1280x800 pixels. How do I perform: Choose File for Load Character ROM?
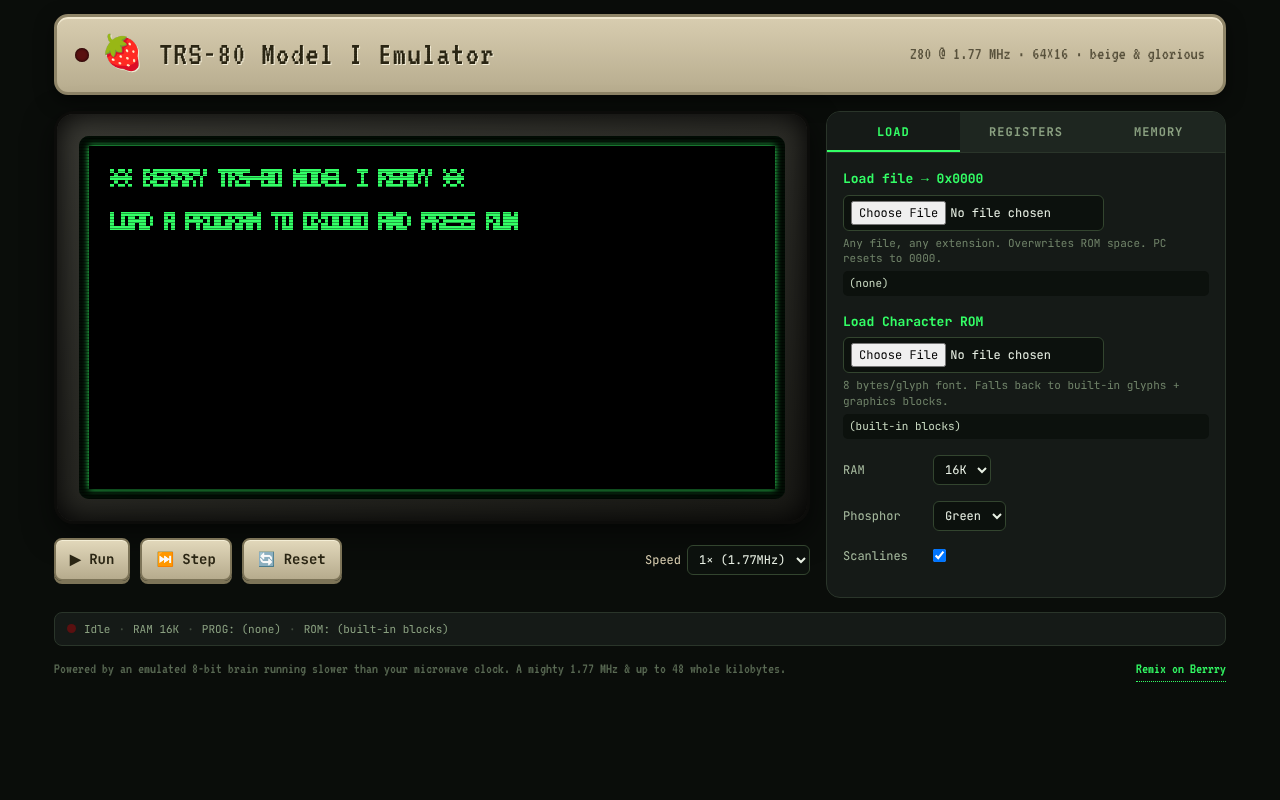[x=898, y=355]
